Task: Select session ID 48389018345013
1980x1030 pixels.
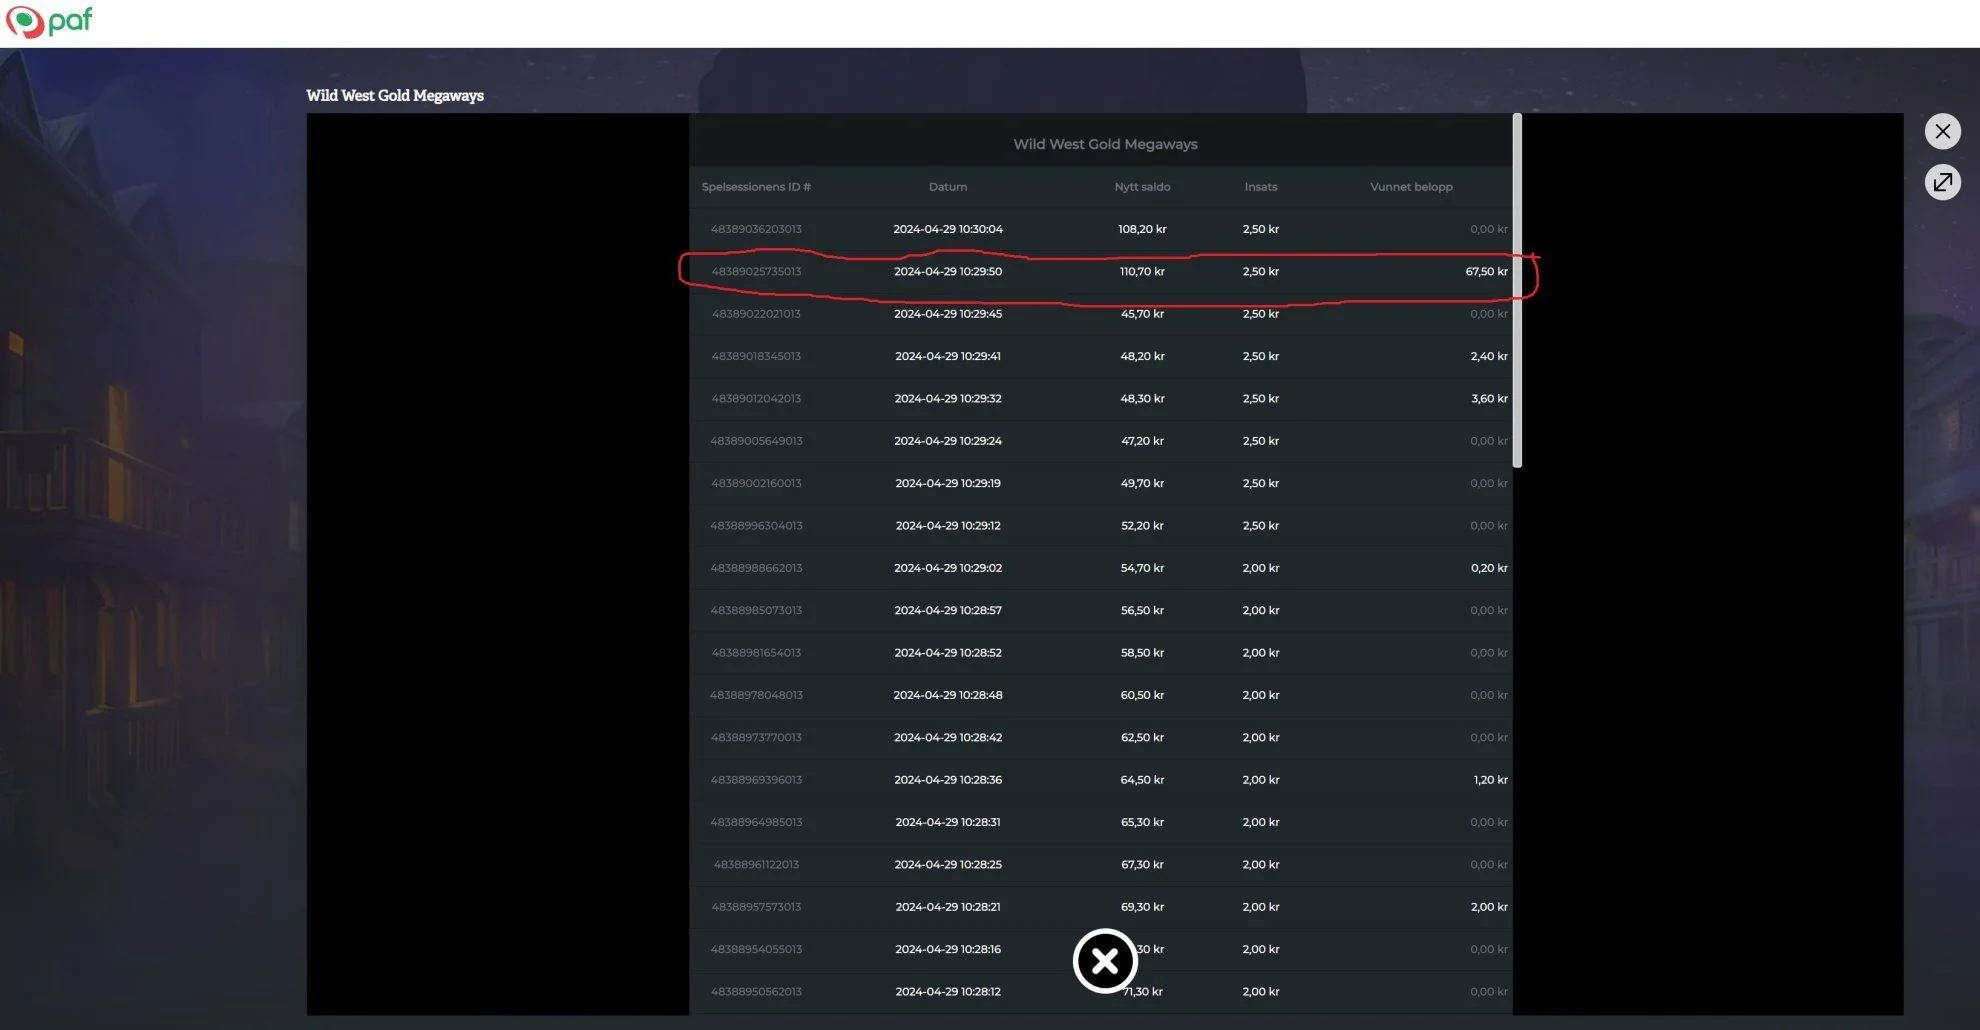Action: 756,356
